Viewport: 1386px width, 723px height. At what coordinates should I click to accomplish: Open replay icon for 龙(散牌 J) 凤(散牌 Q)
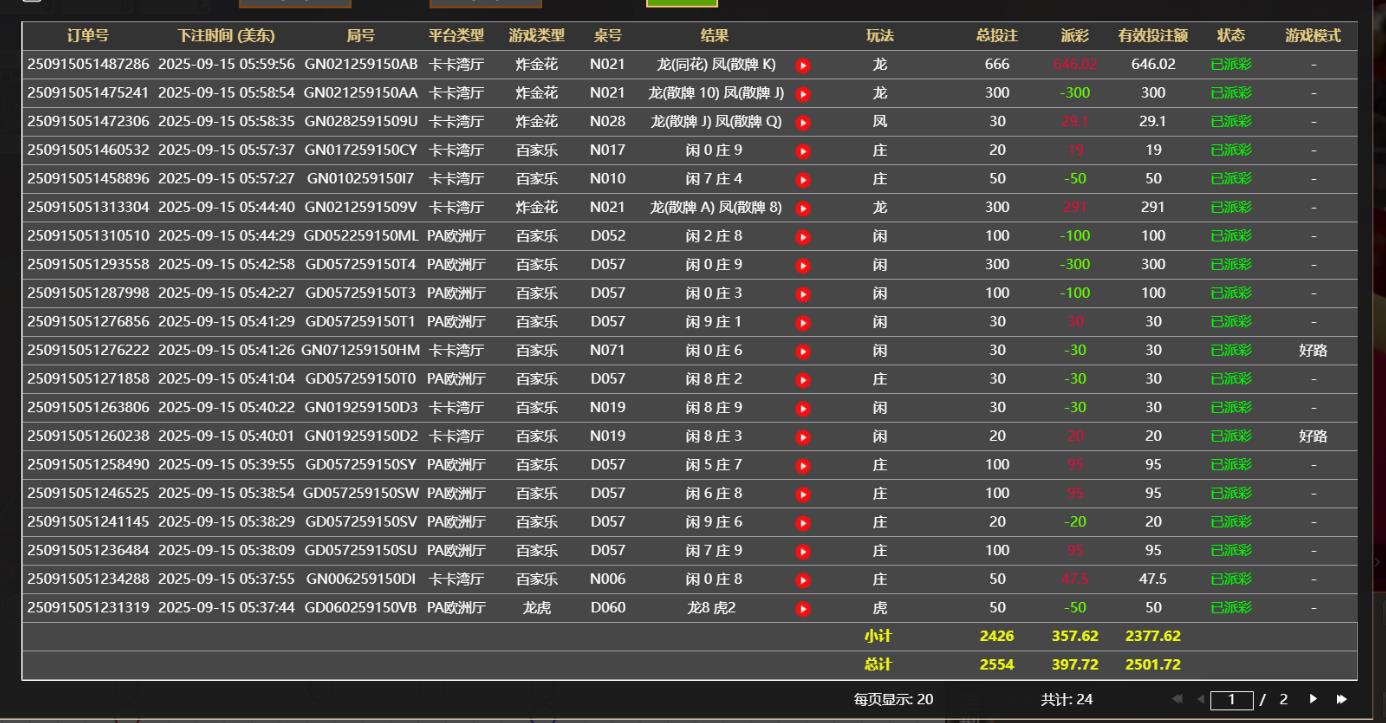802,122
